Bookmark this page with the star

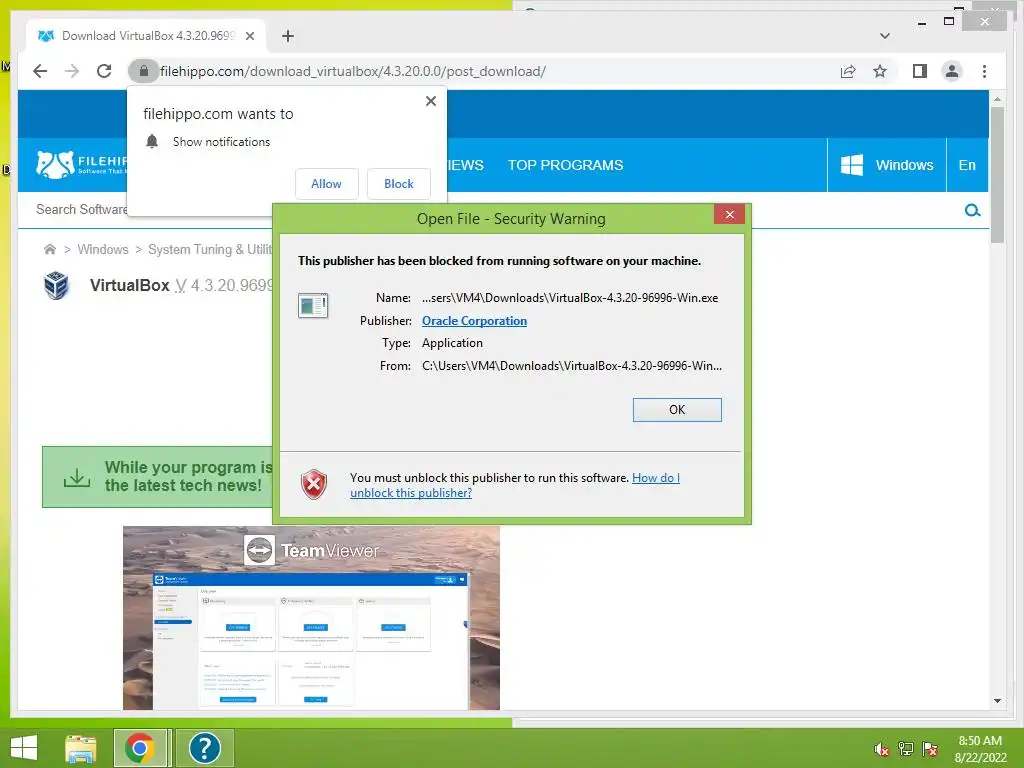coord(880,71)
